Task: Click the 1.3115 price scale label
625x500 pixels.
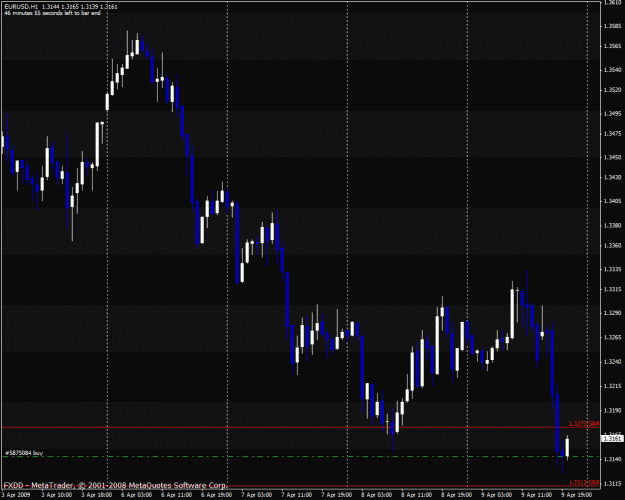Action: click(612, 484)
